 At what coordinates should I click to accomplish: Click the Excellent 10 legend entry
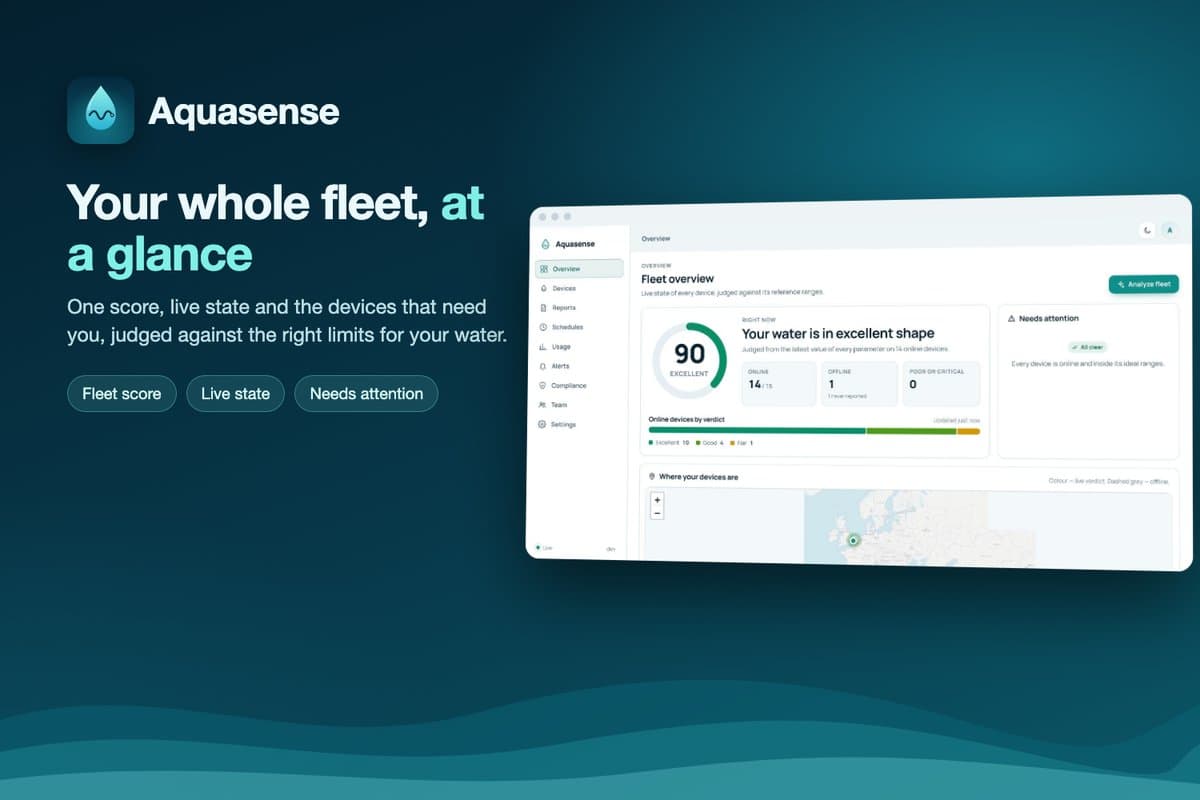pyautogui.click(x=669, y=442)
